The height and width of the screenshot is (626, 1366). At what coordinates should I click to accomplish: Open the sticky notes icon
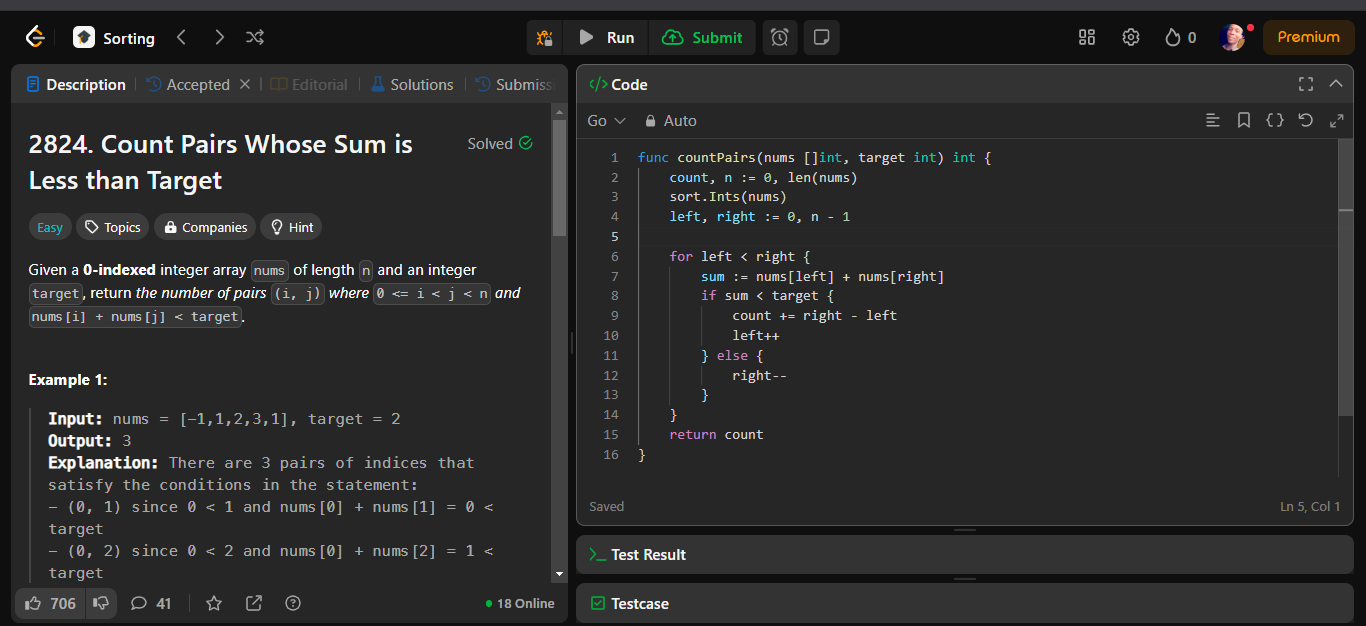tap(821, 38)
